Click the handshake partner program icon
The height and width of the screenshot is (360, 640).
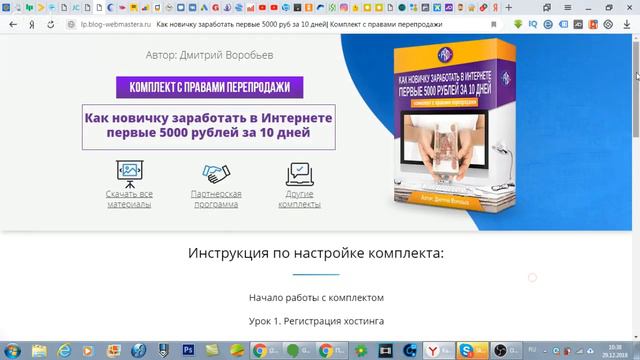coord(216,173)
